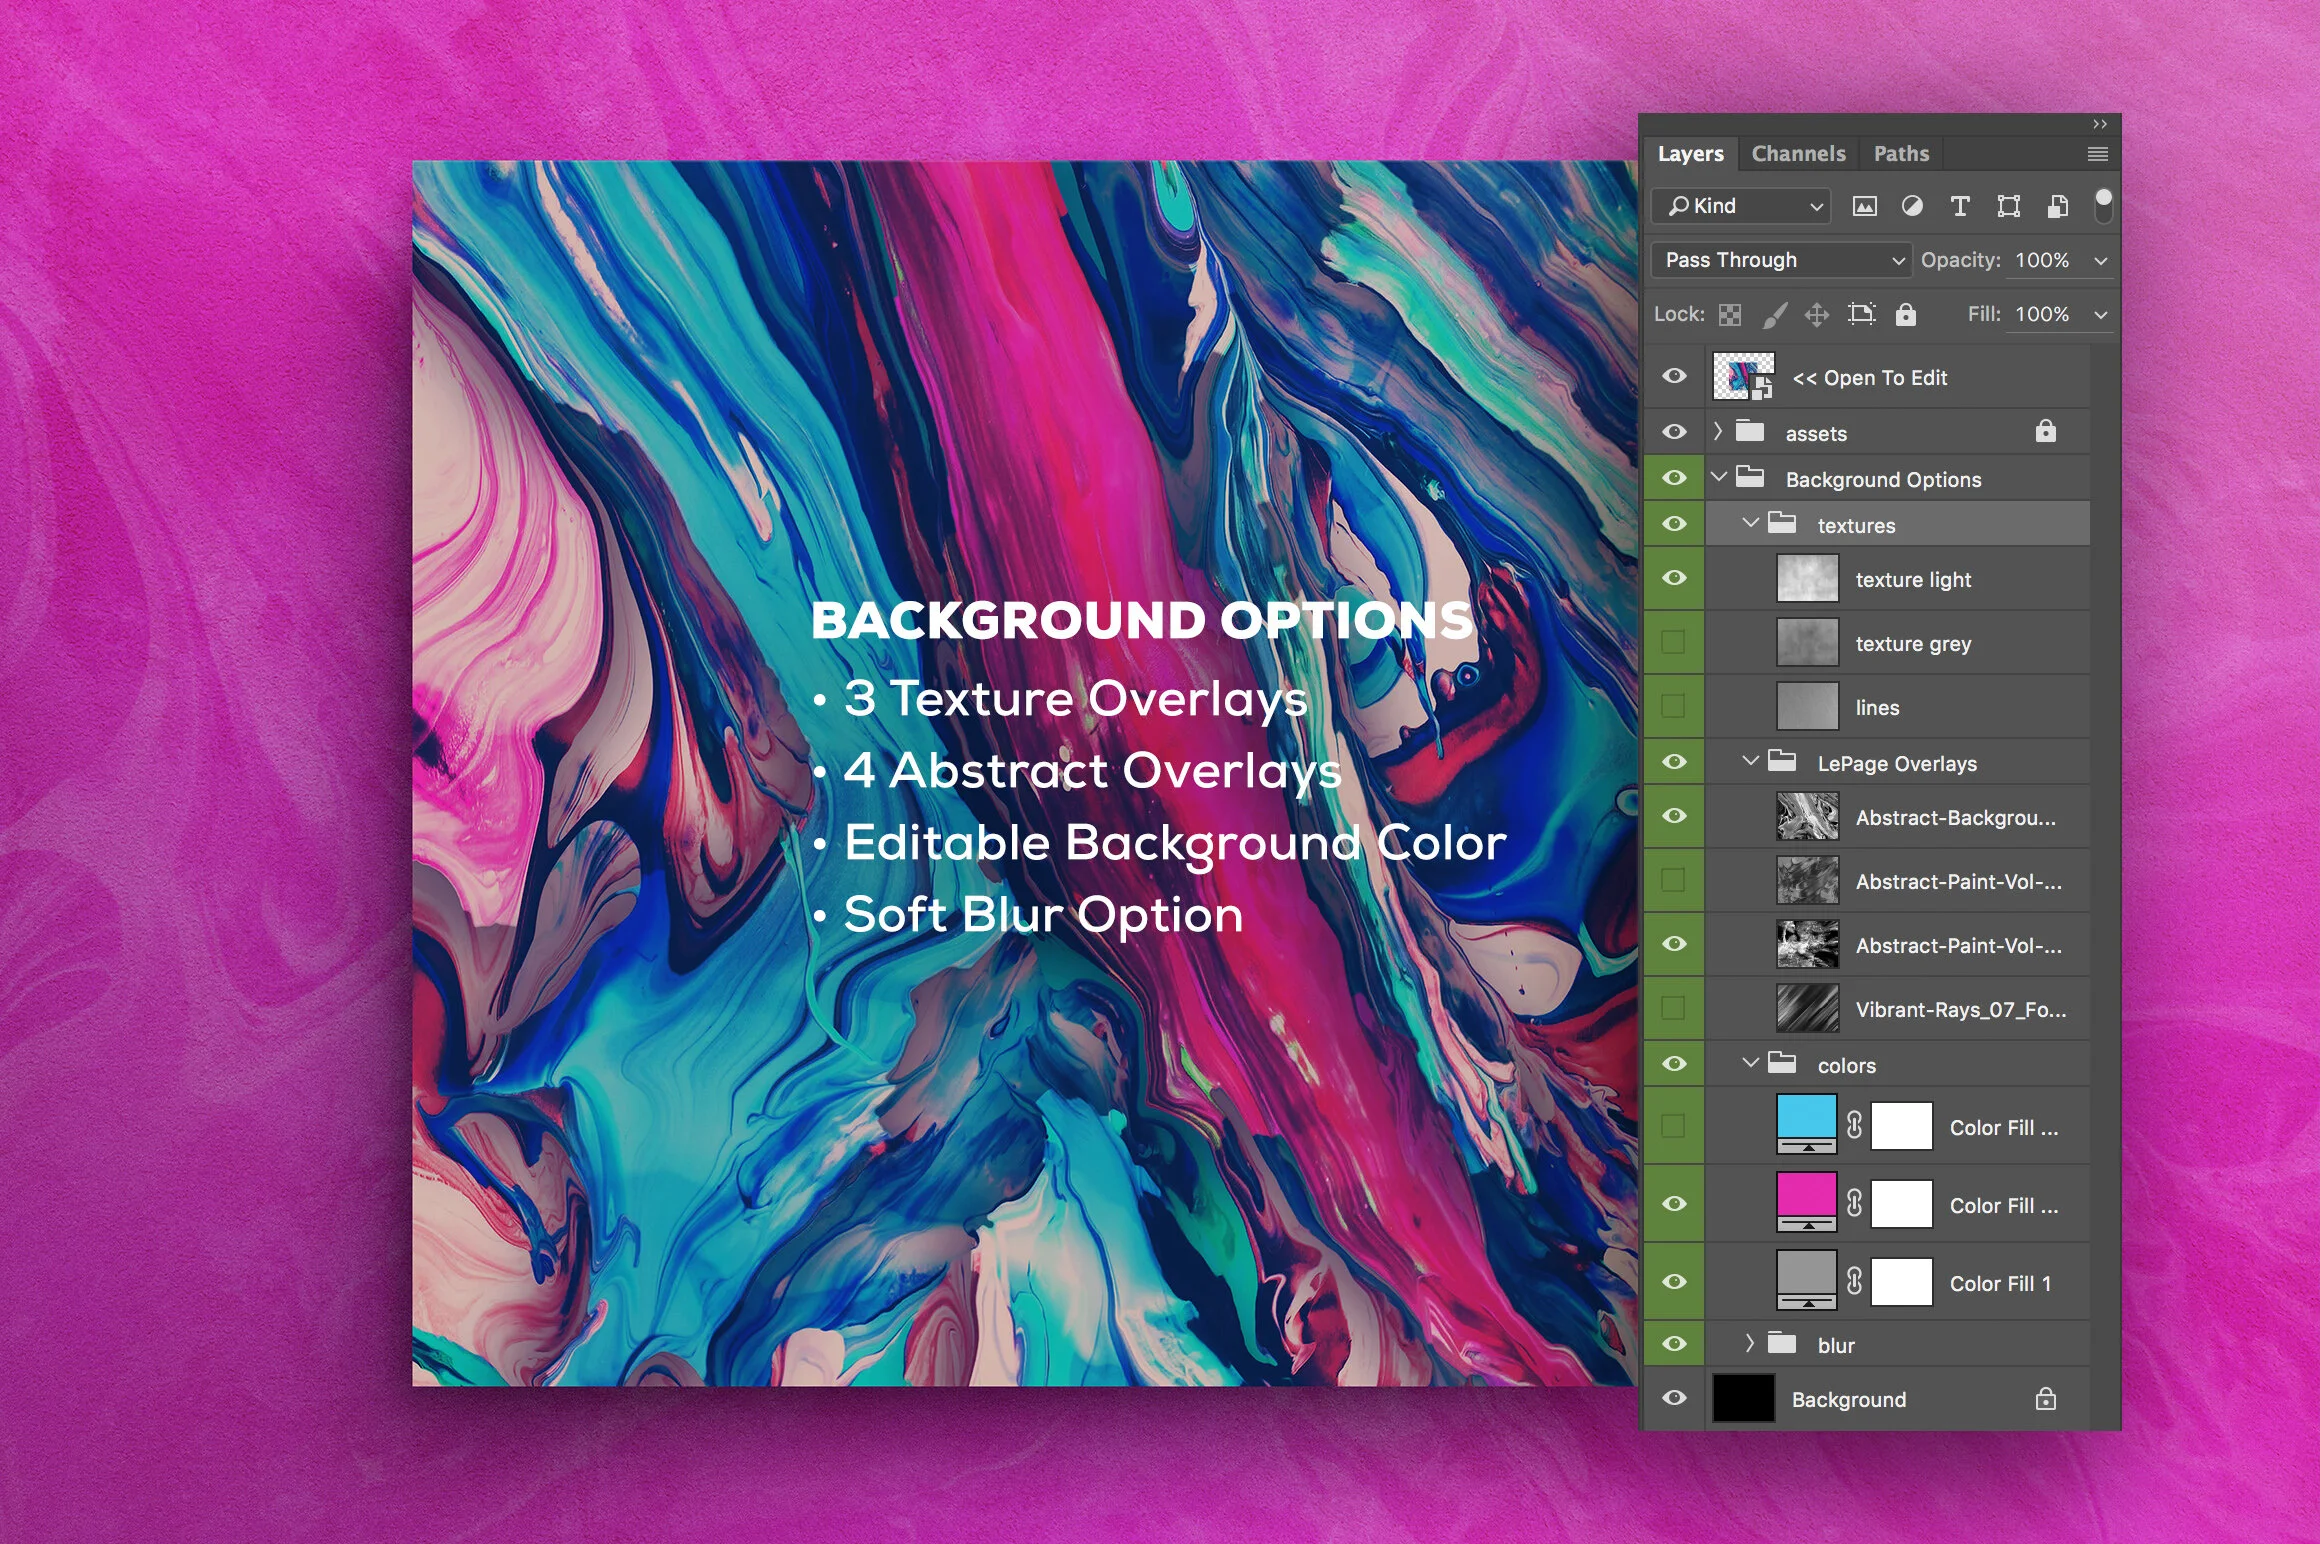The width and height of the screenshot is (2320, 1544).
Task: Filter for smart object layers
Action: click(2058, 206)
